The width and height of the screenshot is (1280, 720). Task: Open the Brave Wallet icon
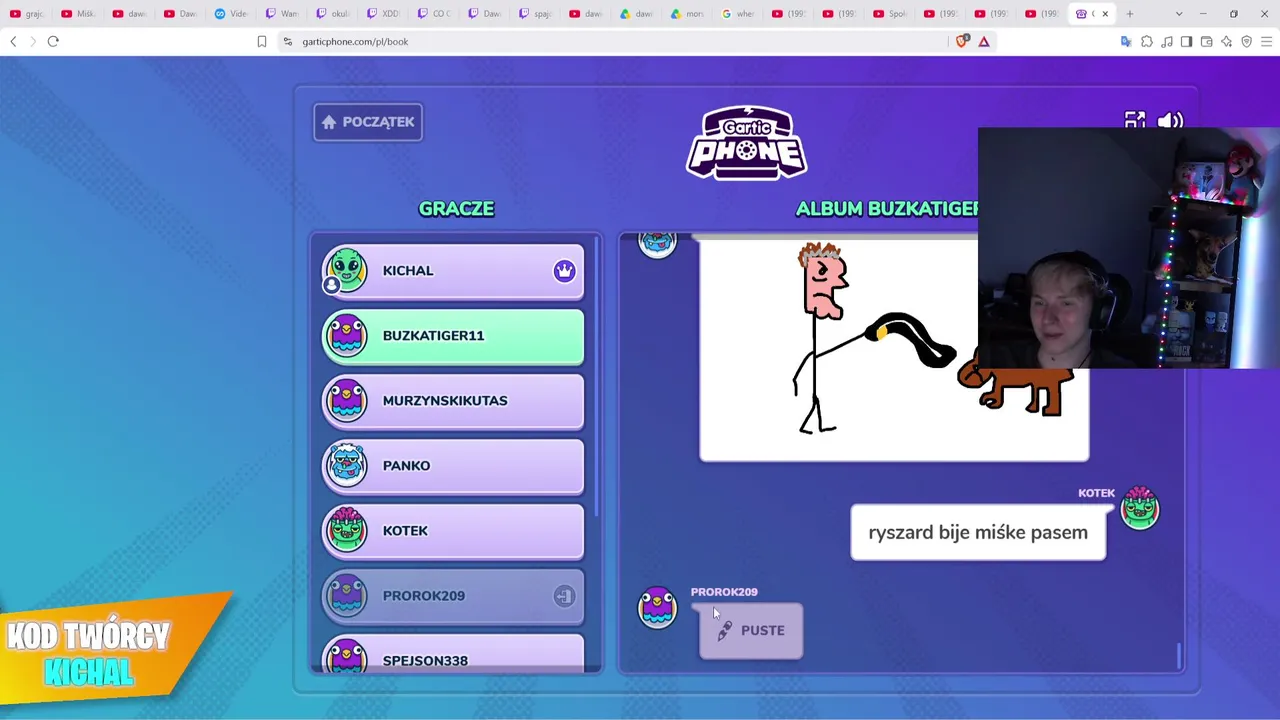click(1207, 41)
